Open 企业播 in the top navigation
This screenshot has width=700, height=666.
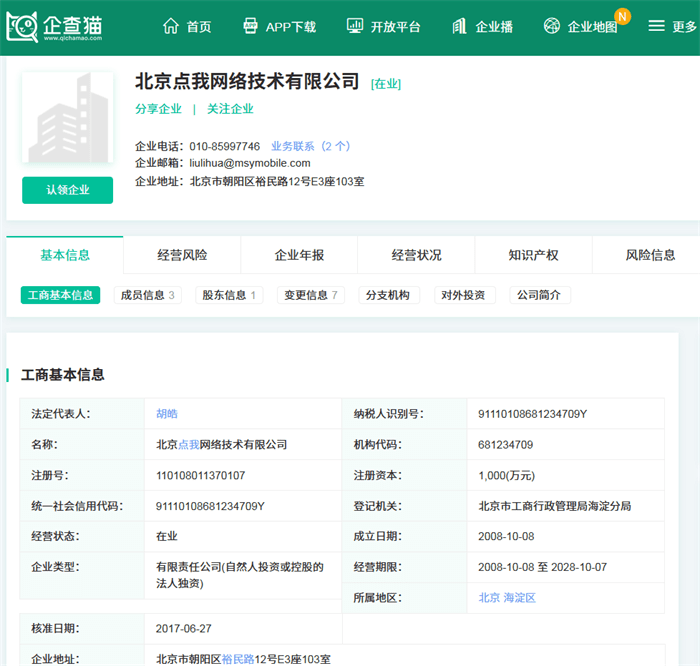pos(494,27)
